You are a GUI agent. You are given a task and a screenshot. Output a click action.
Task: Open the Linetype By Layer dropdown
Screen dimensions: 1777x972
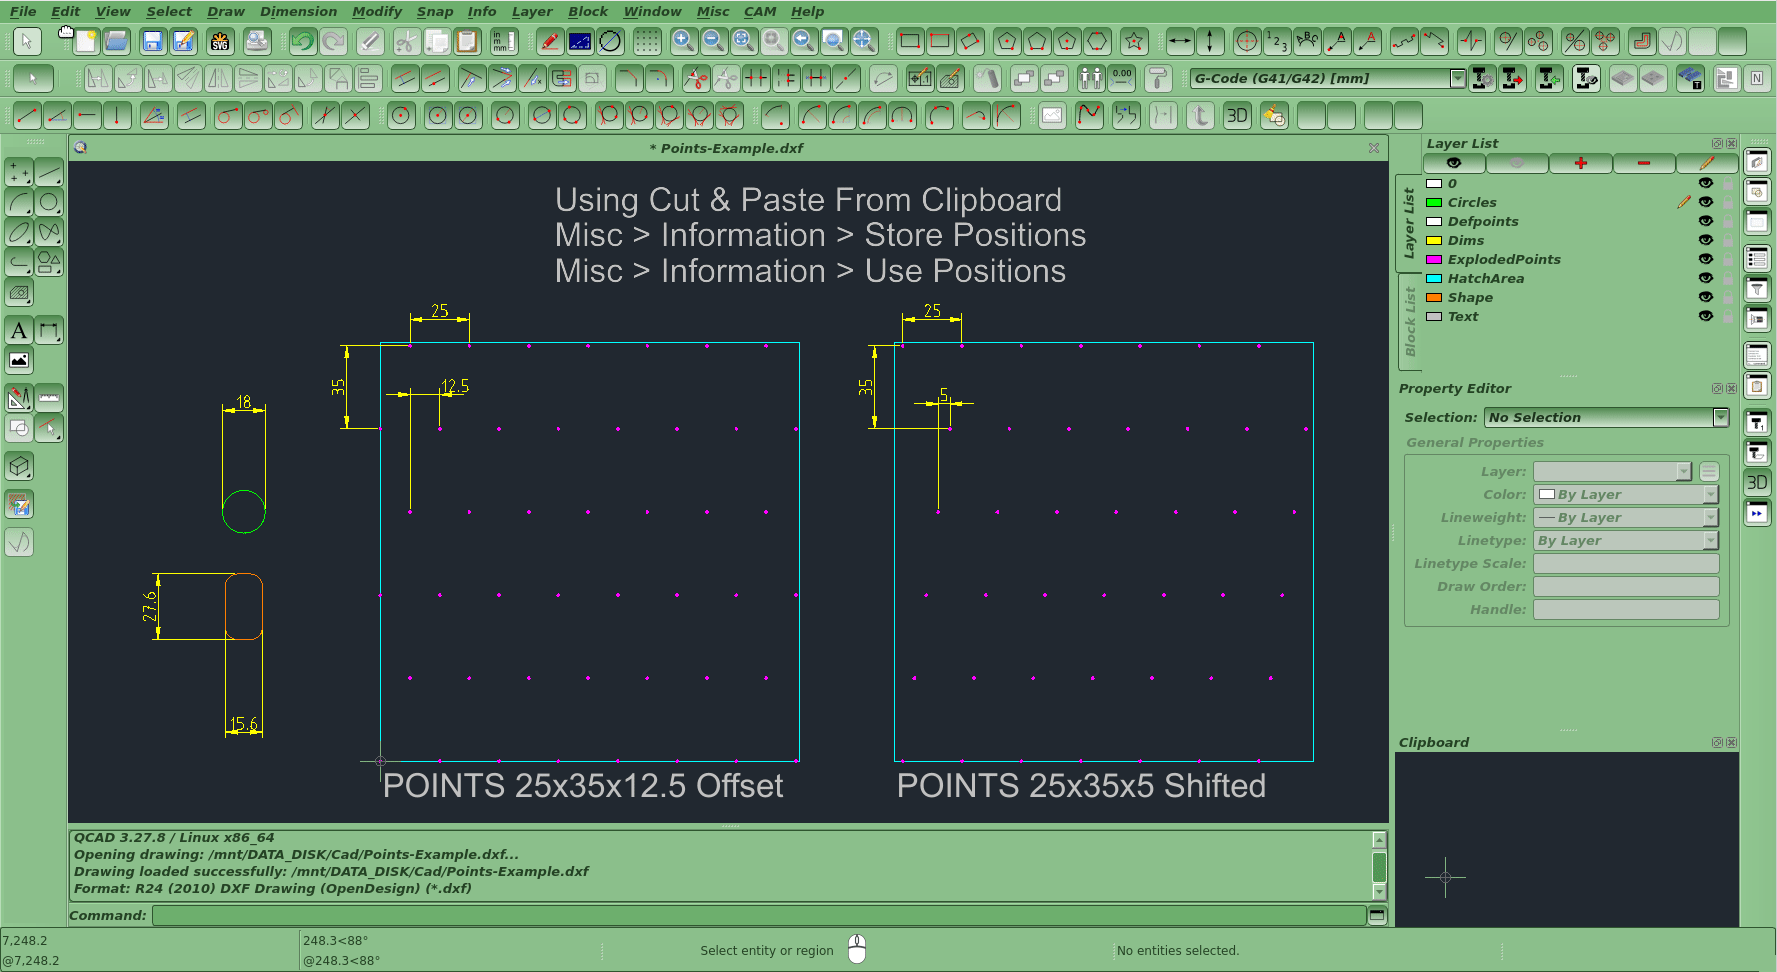(x=1710, y=540)
